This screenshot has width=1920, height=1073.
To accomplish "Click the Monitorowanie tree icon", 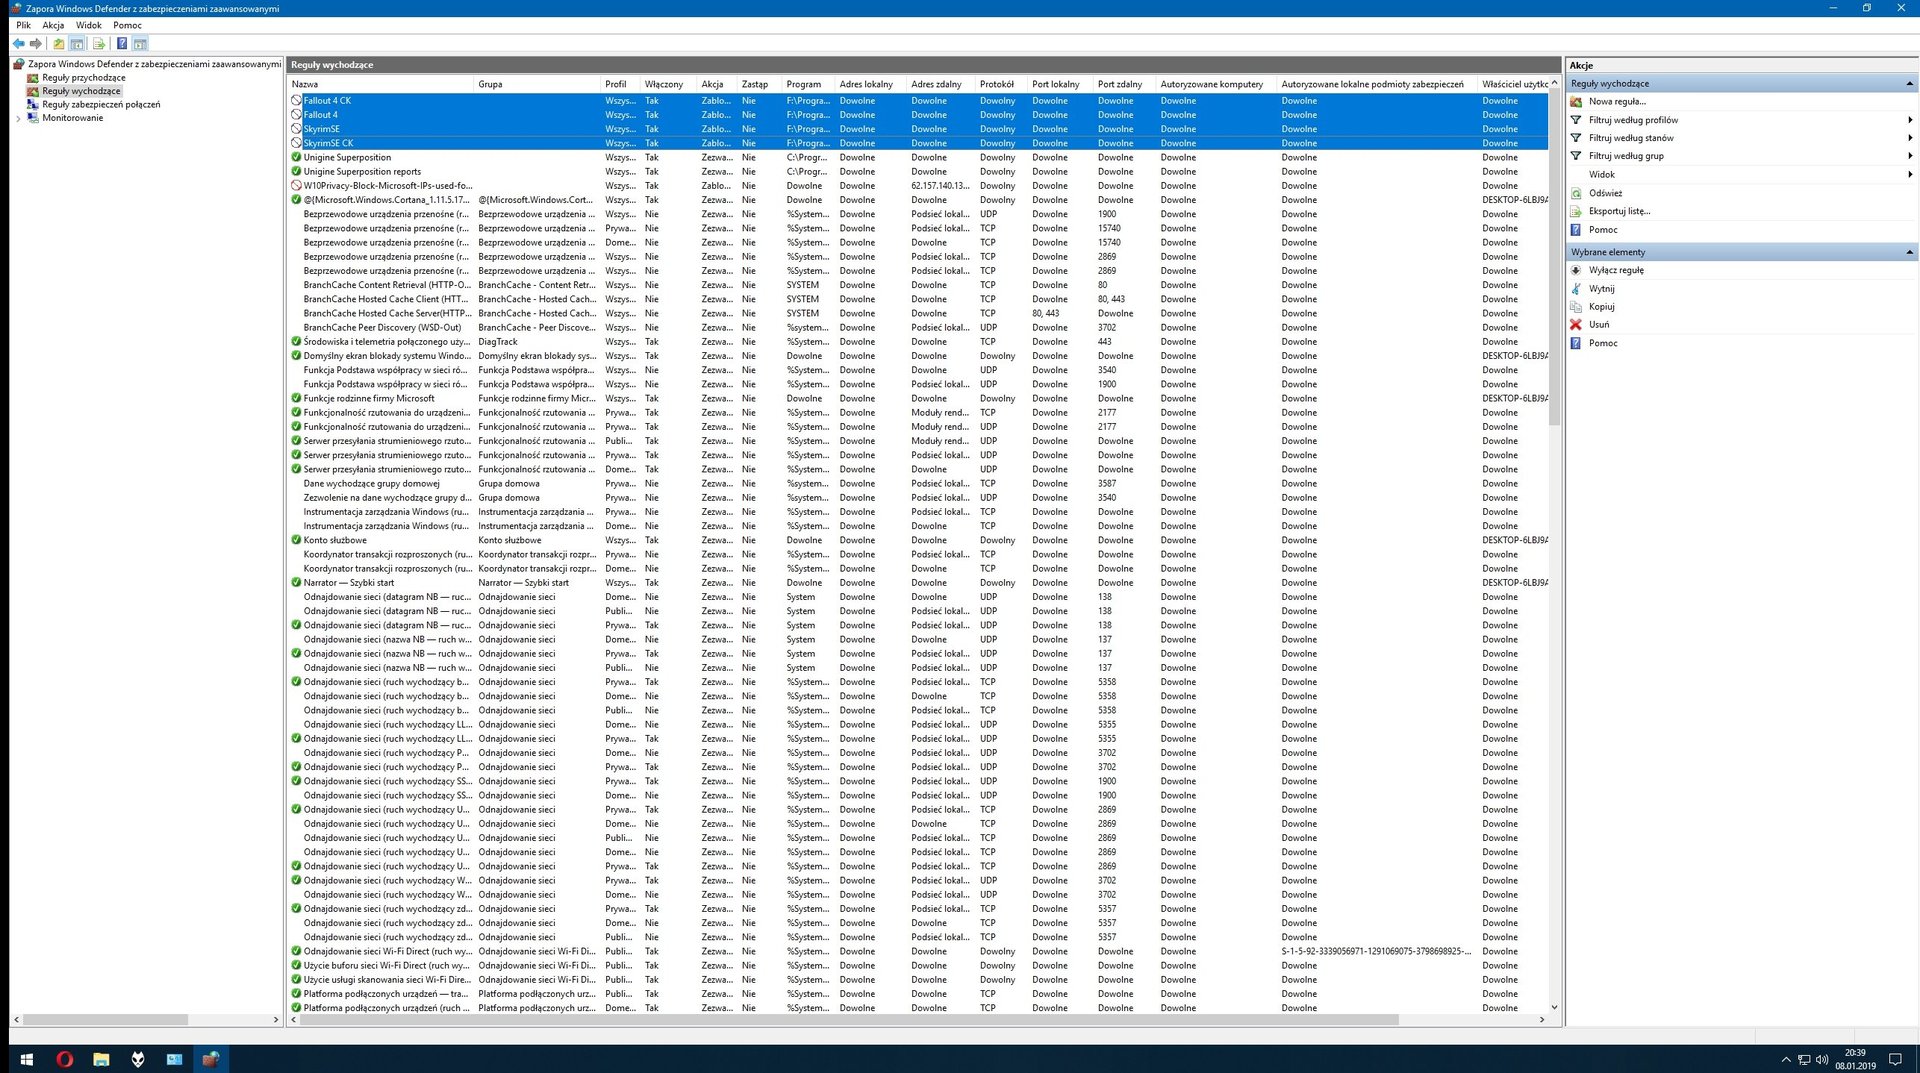I will click(x=33, y=118).
